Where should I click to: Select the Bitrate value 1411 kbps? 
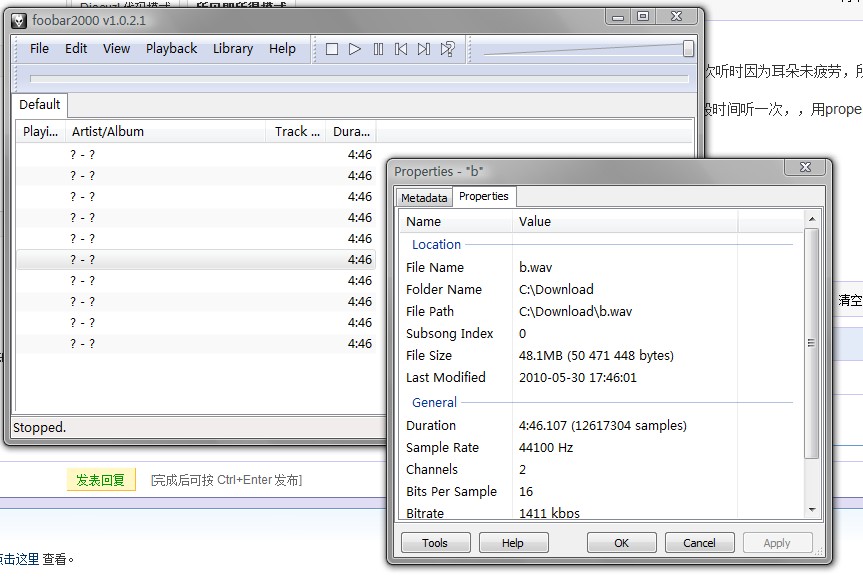[x=549, y=513]
